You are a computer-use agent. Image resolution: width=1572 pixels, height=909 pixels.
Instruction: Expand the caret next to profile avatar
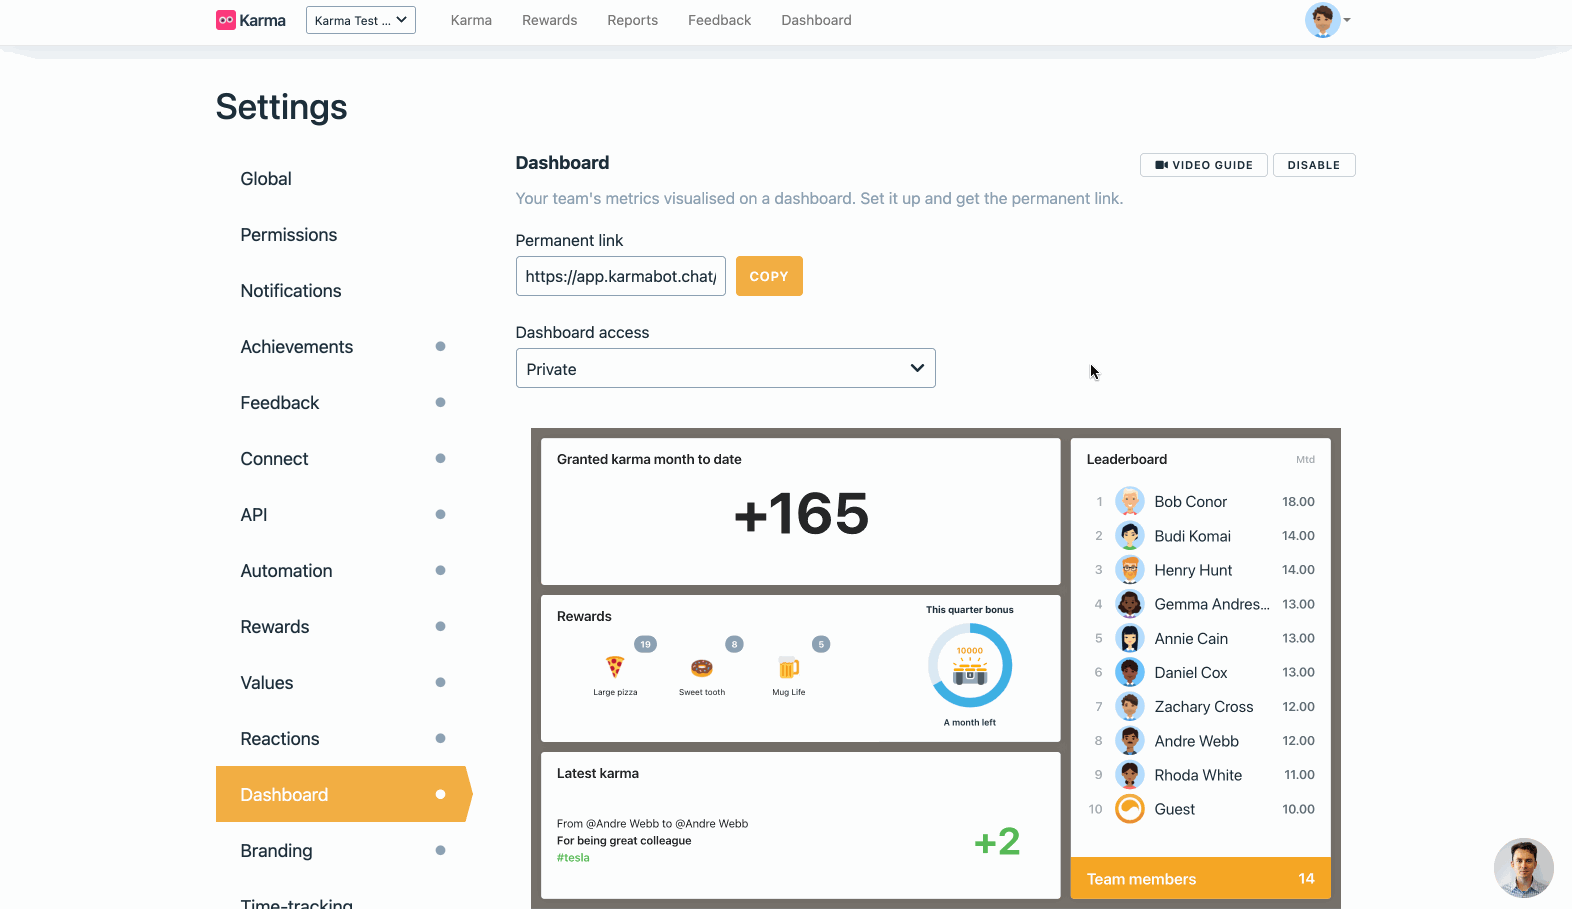tap(1347, 20)
